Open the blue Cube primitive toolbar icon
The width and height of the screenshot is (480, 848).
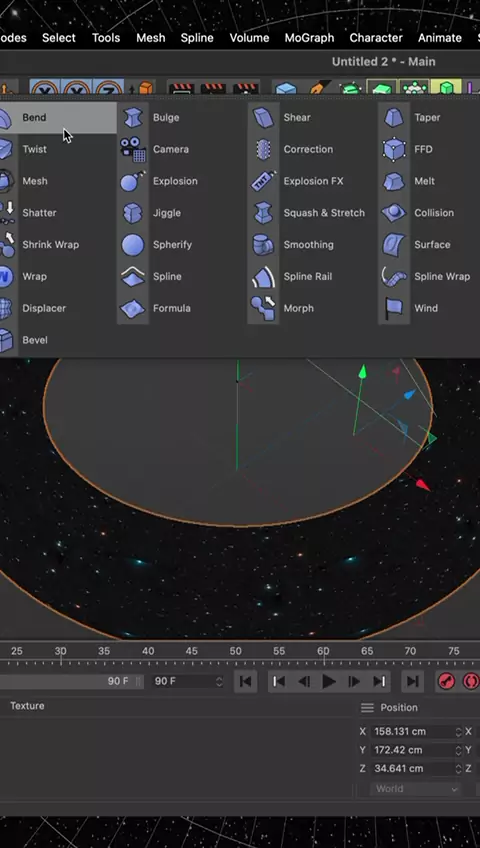pyautogui.click(x=285, y=89)
